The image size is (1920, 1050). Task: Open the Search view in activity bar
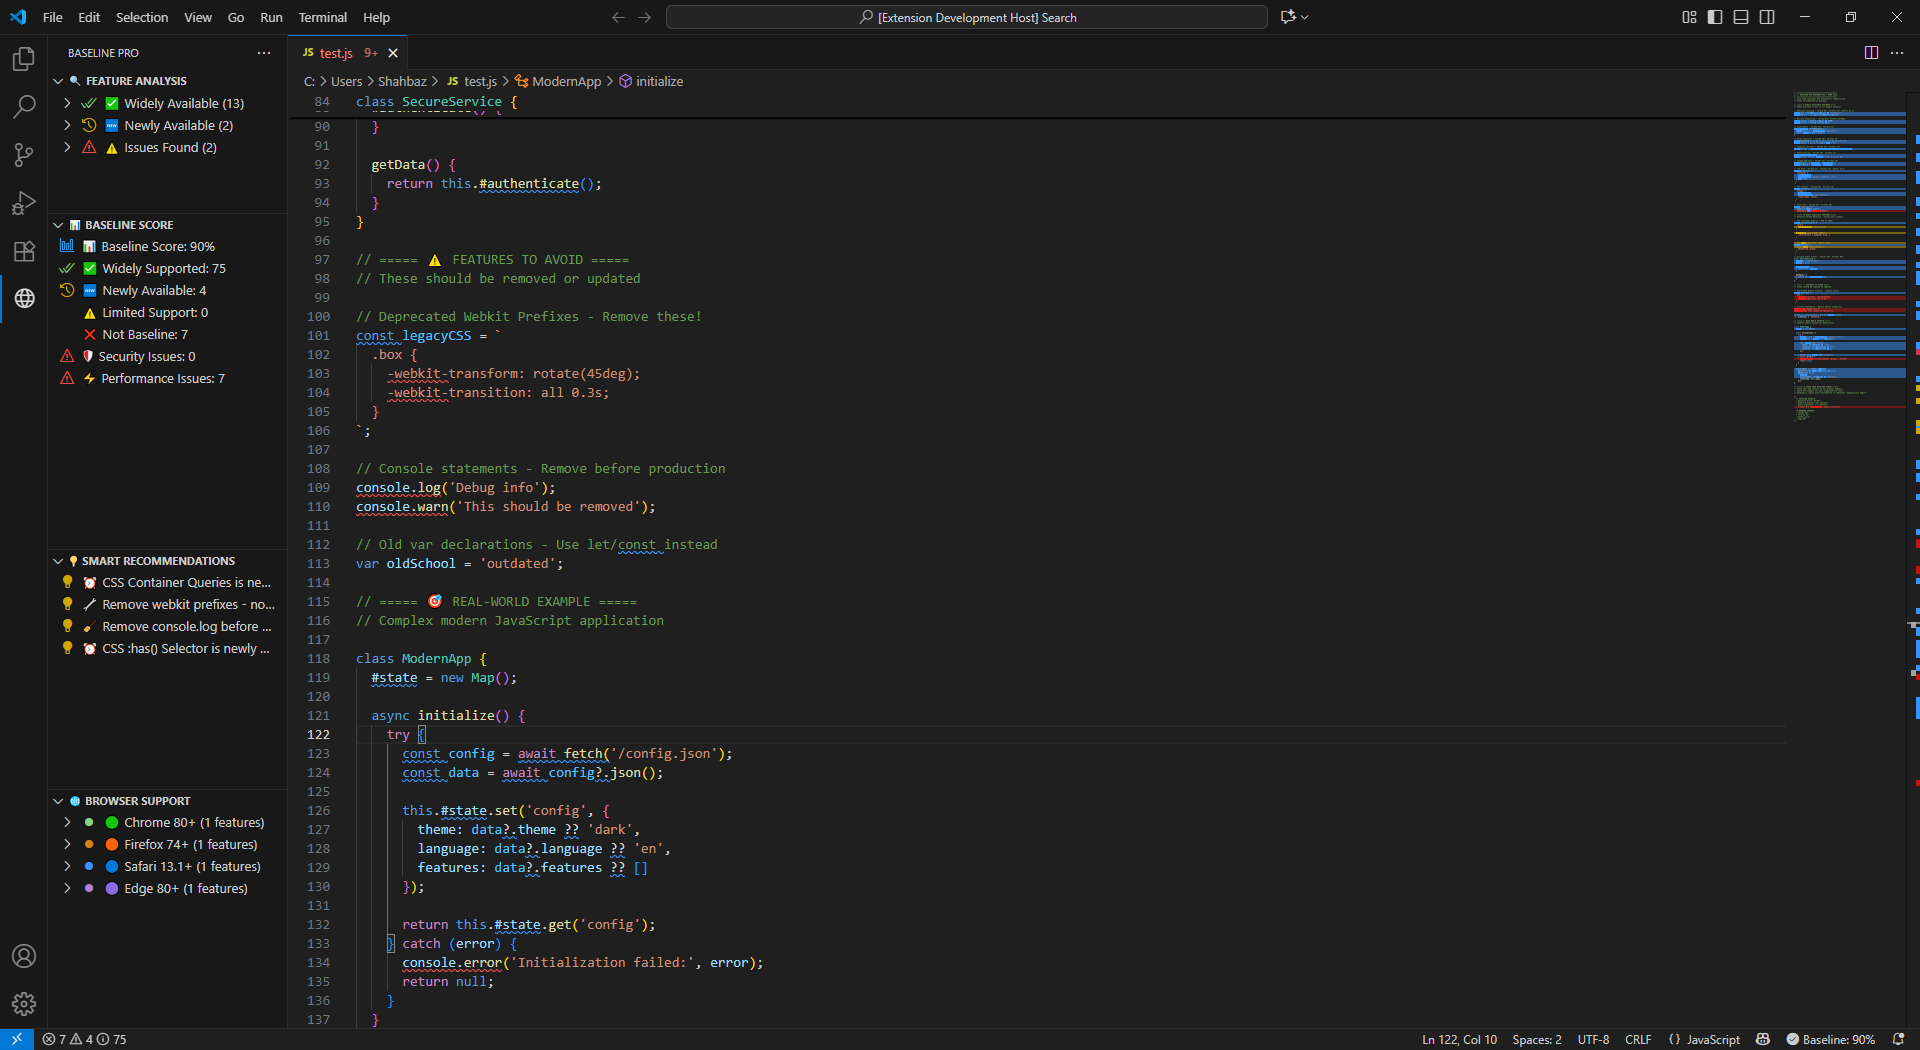pos(24,107)
